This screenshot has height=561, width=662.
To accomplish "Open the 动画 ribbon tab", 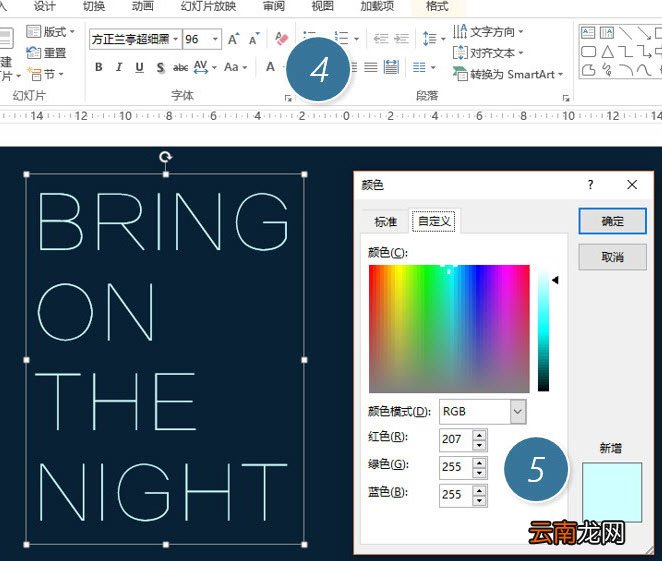I will pos(143,6).
